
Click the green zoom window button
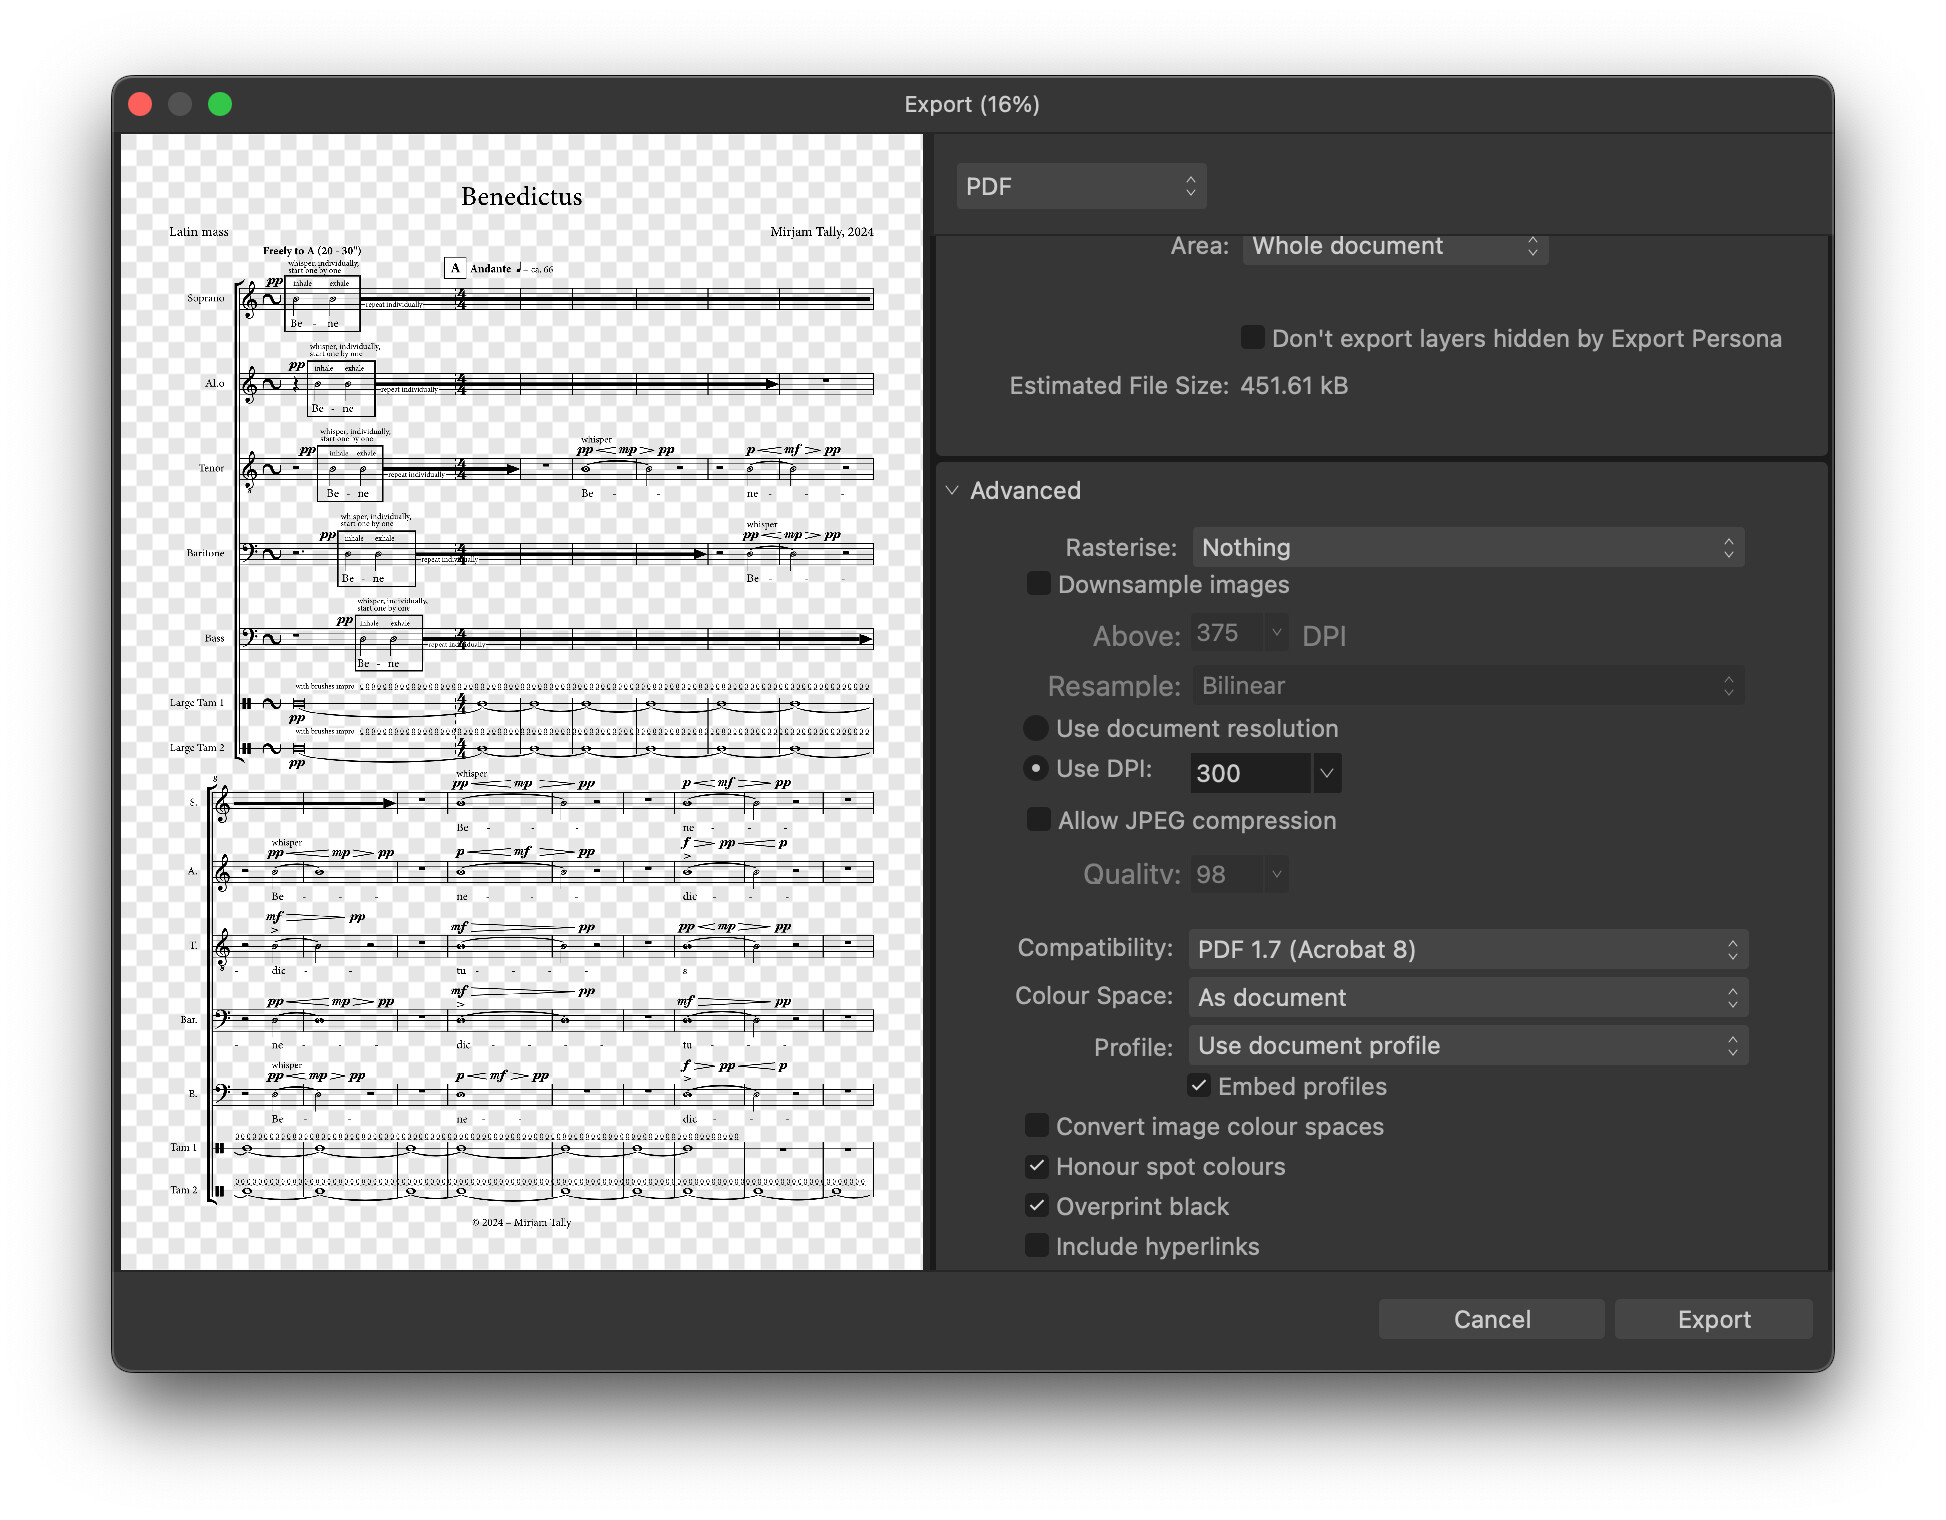(220, 104)
